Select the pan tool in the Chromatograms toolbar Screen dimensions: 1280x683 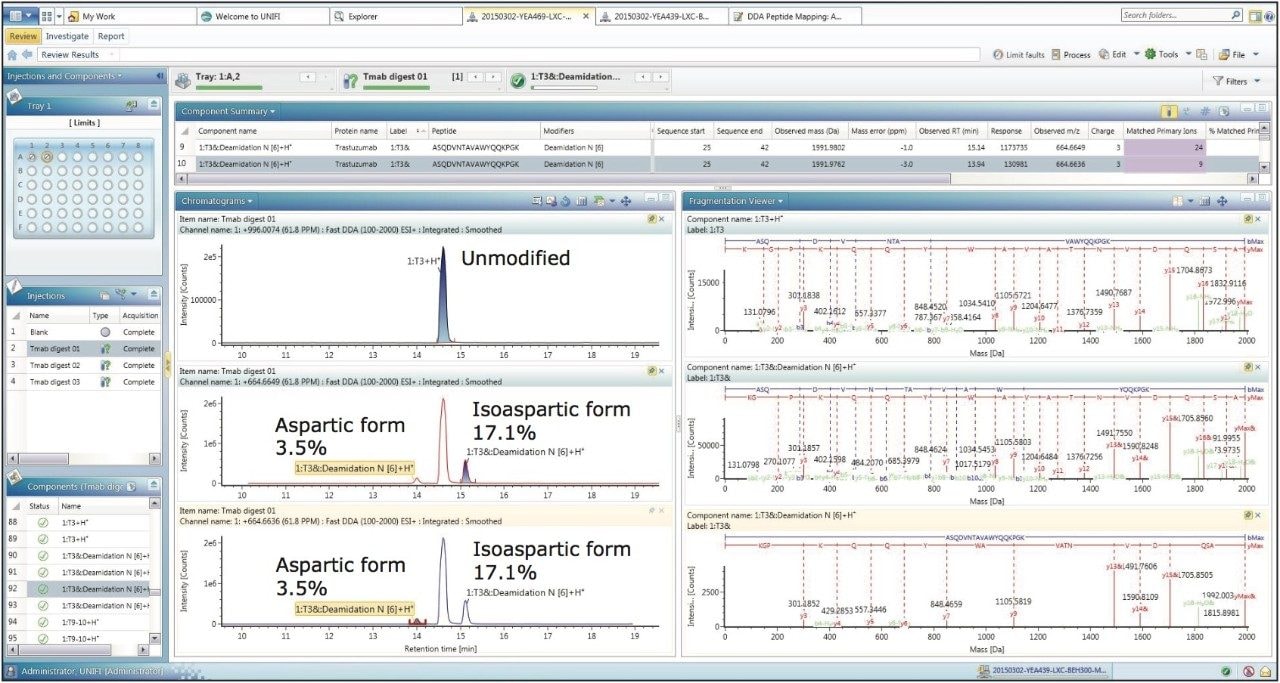[626, 201]
